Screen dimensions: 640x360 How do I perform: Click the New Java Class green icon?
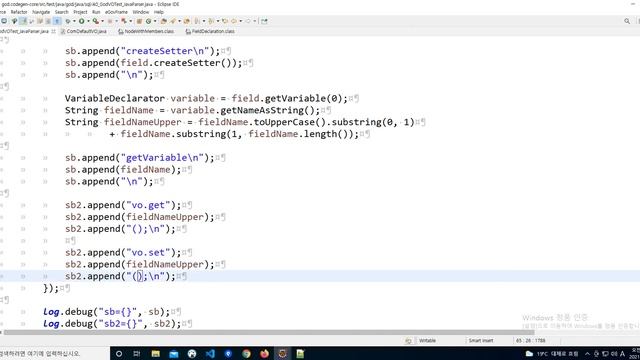click(148, 21)
